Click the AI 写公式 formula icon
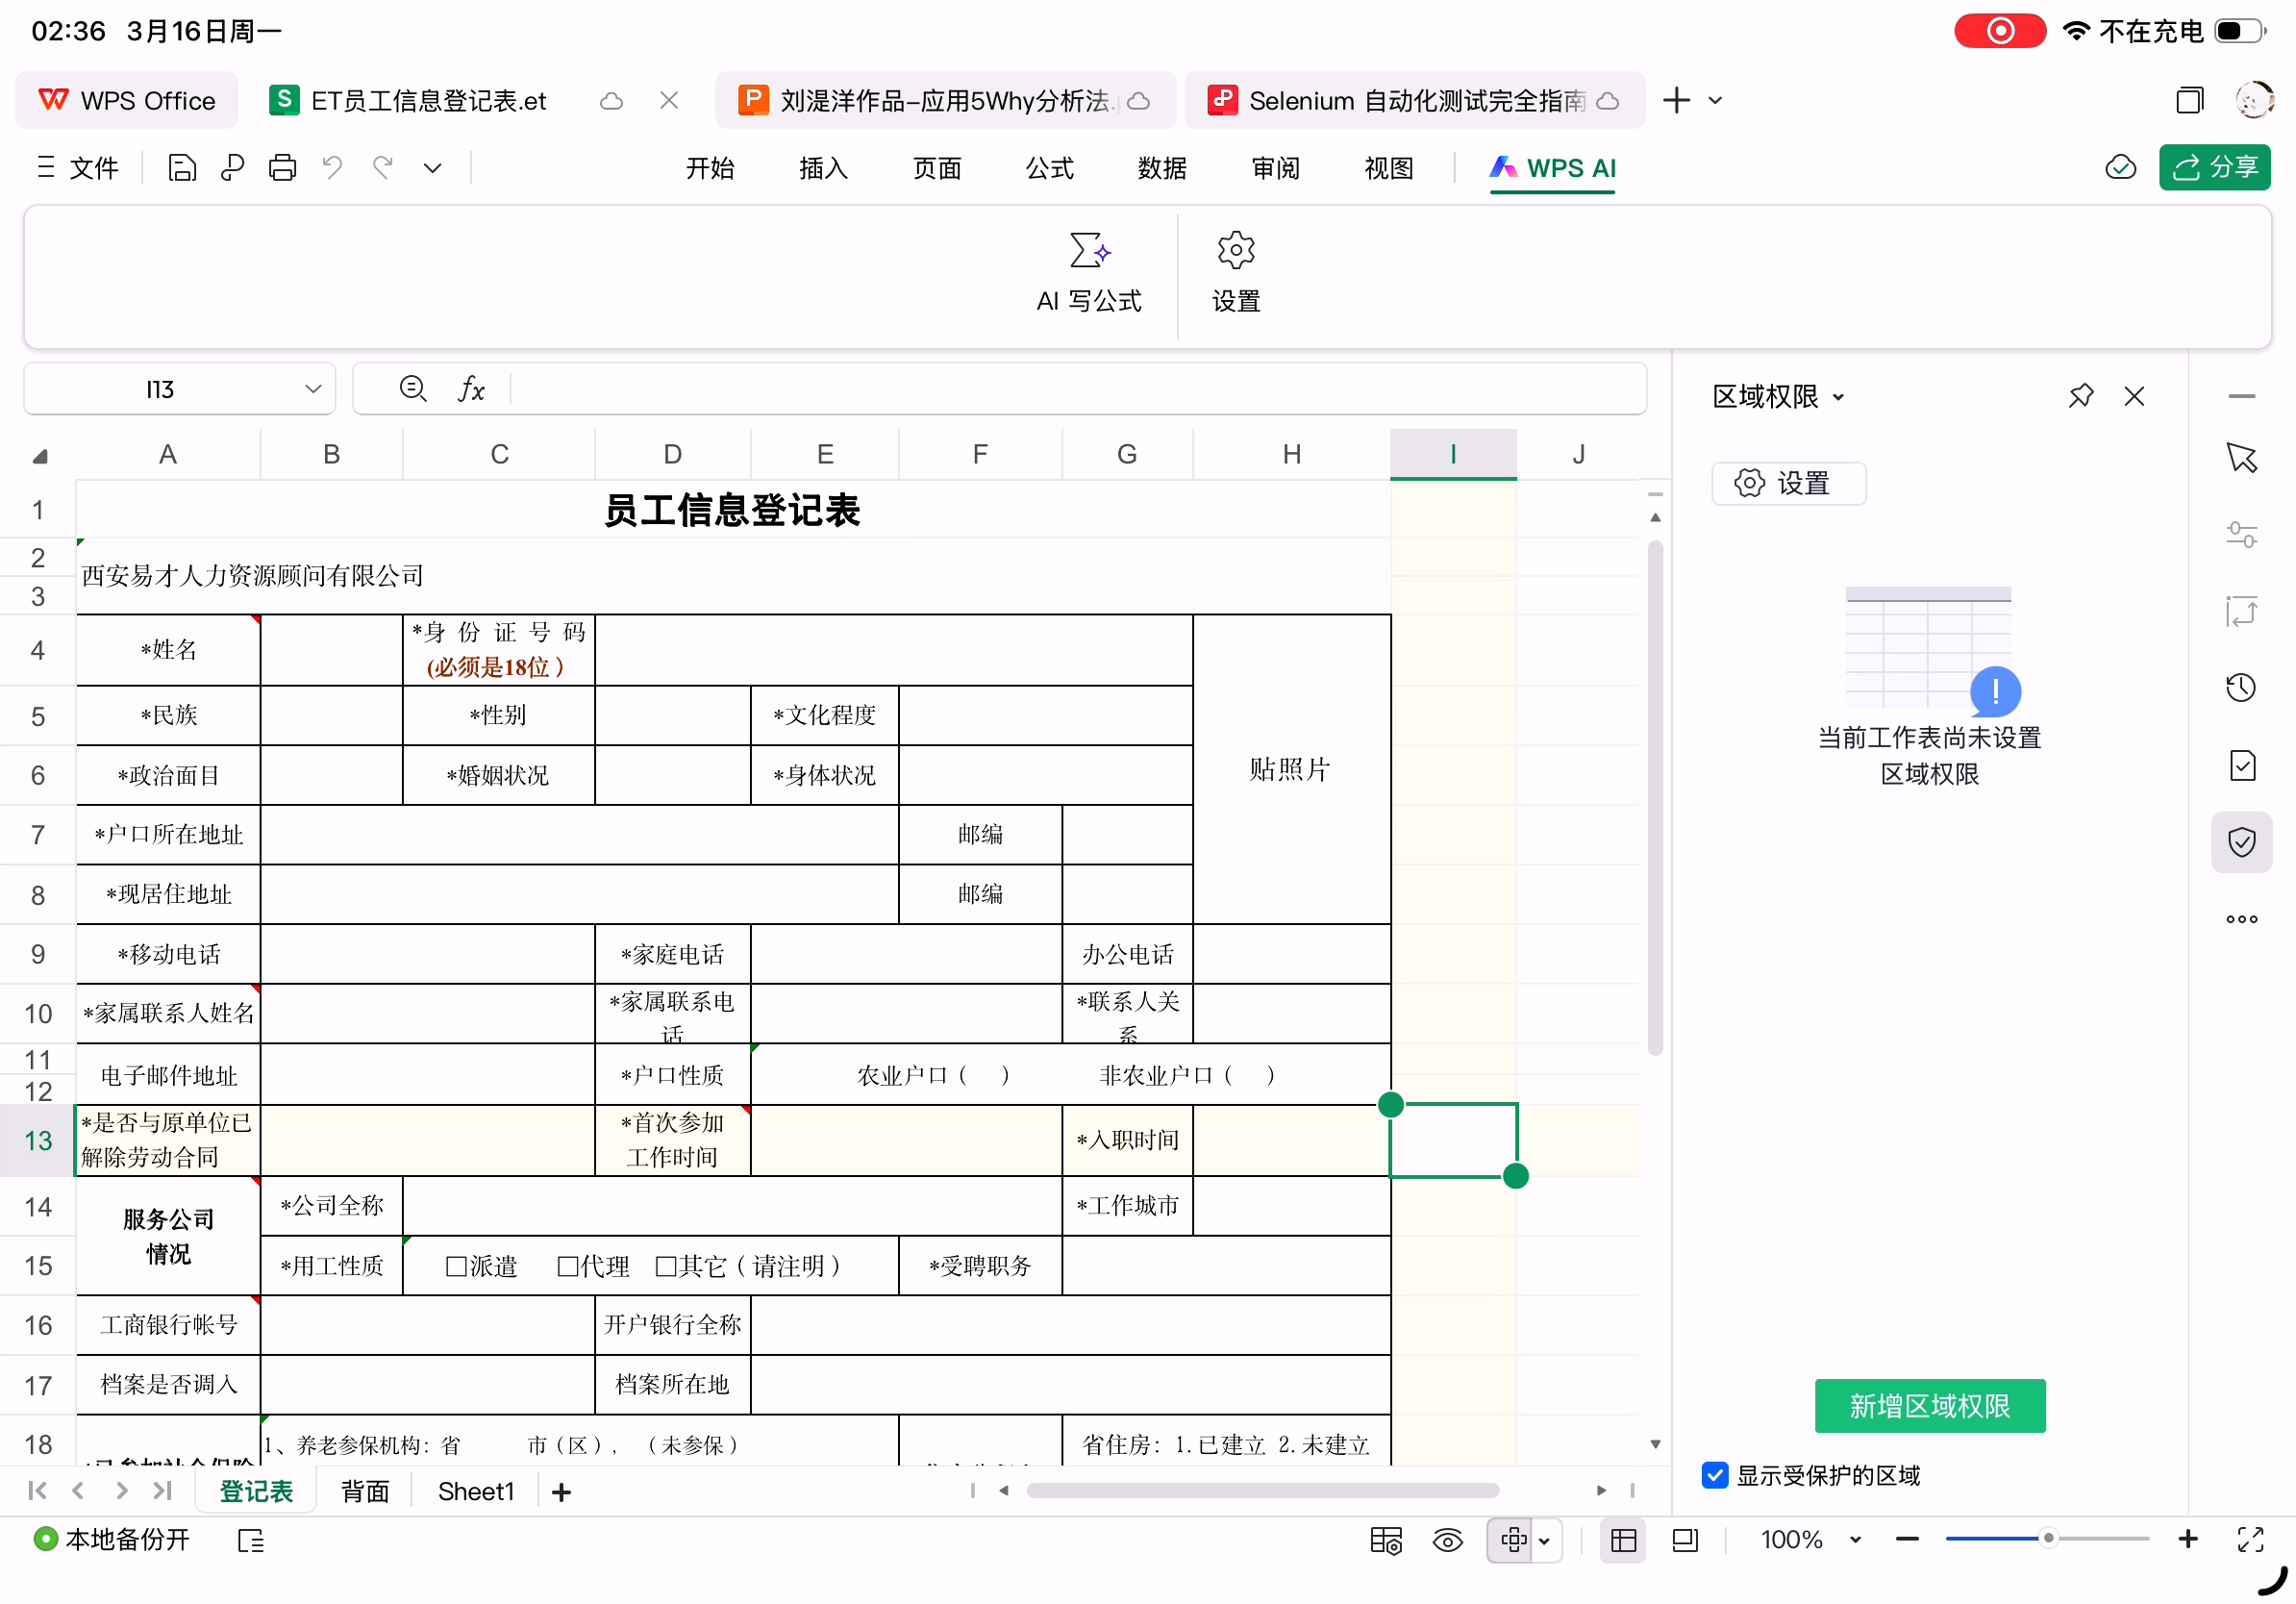 click(1088, 250)
